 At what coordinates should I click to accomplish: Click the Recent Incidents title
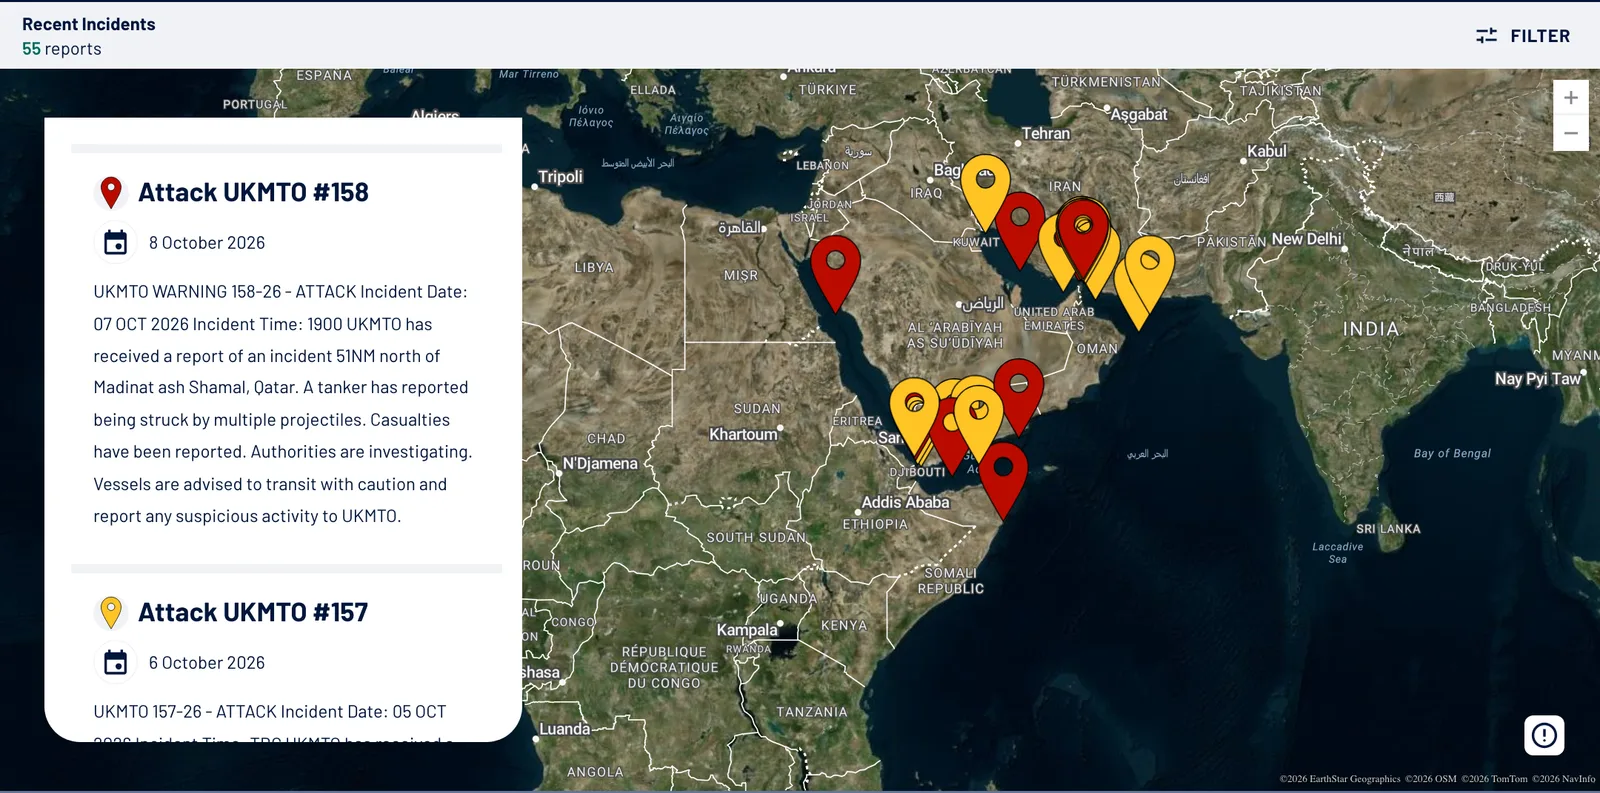pos(89,24)
